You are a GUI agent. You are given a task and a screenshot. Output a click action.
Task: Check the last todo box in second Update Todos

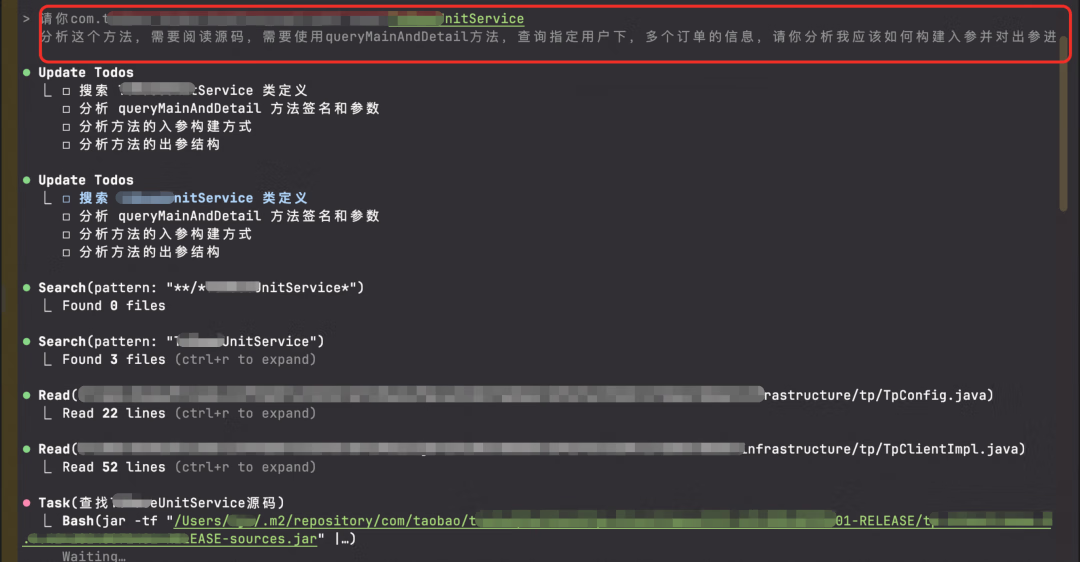67,252
